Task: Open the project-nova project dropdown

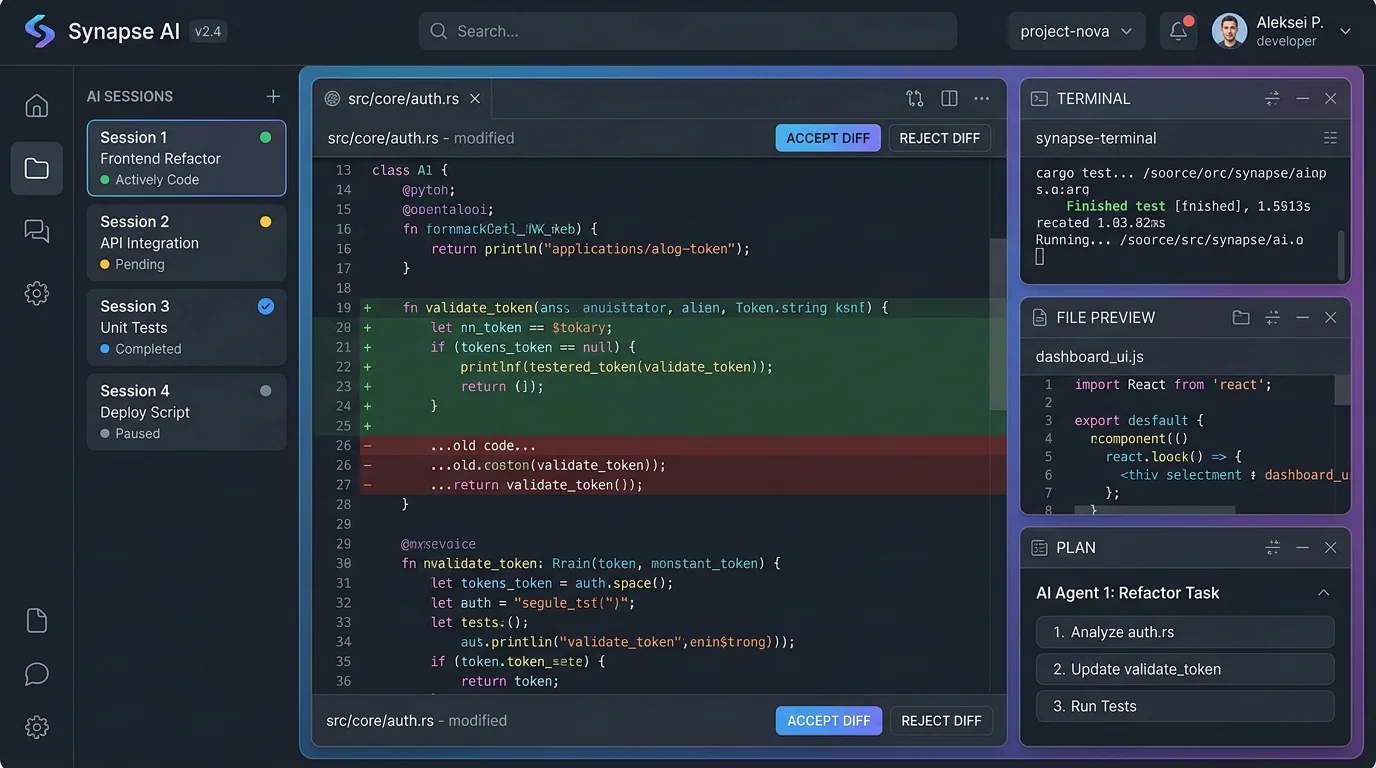Action: (x=1075, y=30)
